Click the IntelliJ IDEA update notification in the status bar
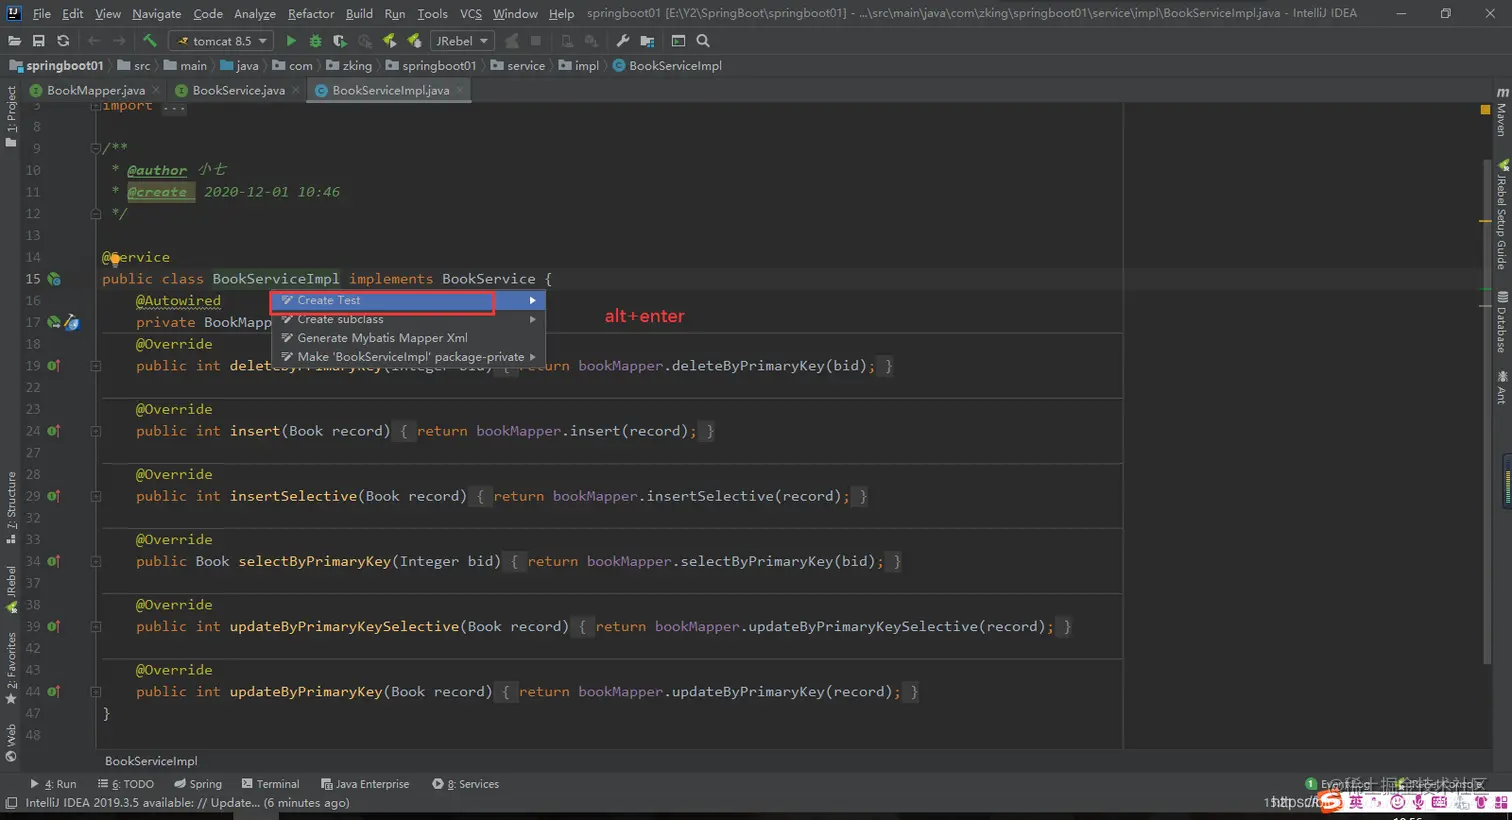Image resolution: width=1512 pixels, height=820 pixels. [187, 803]
